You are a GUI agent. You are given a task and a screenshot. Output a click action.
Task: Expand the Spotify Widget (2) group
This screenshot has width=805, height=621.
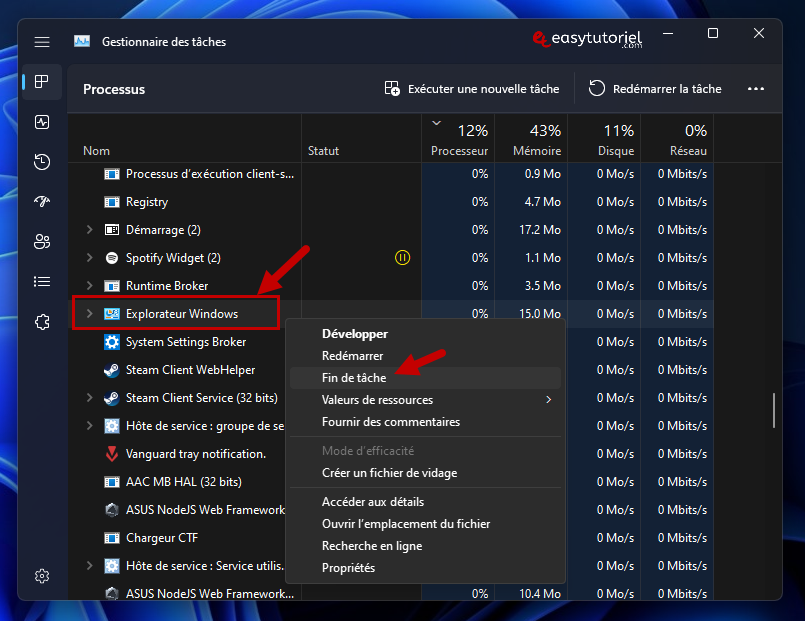click(89, 258)
